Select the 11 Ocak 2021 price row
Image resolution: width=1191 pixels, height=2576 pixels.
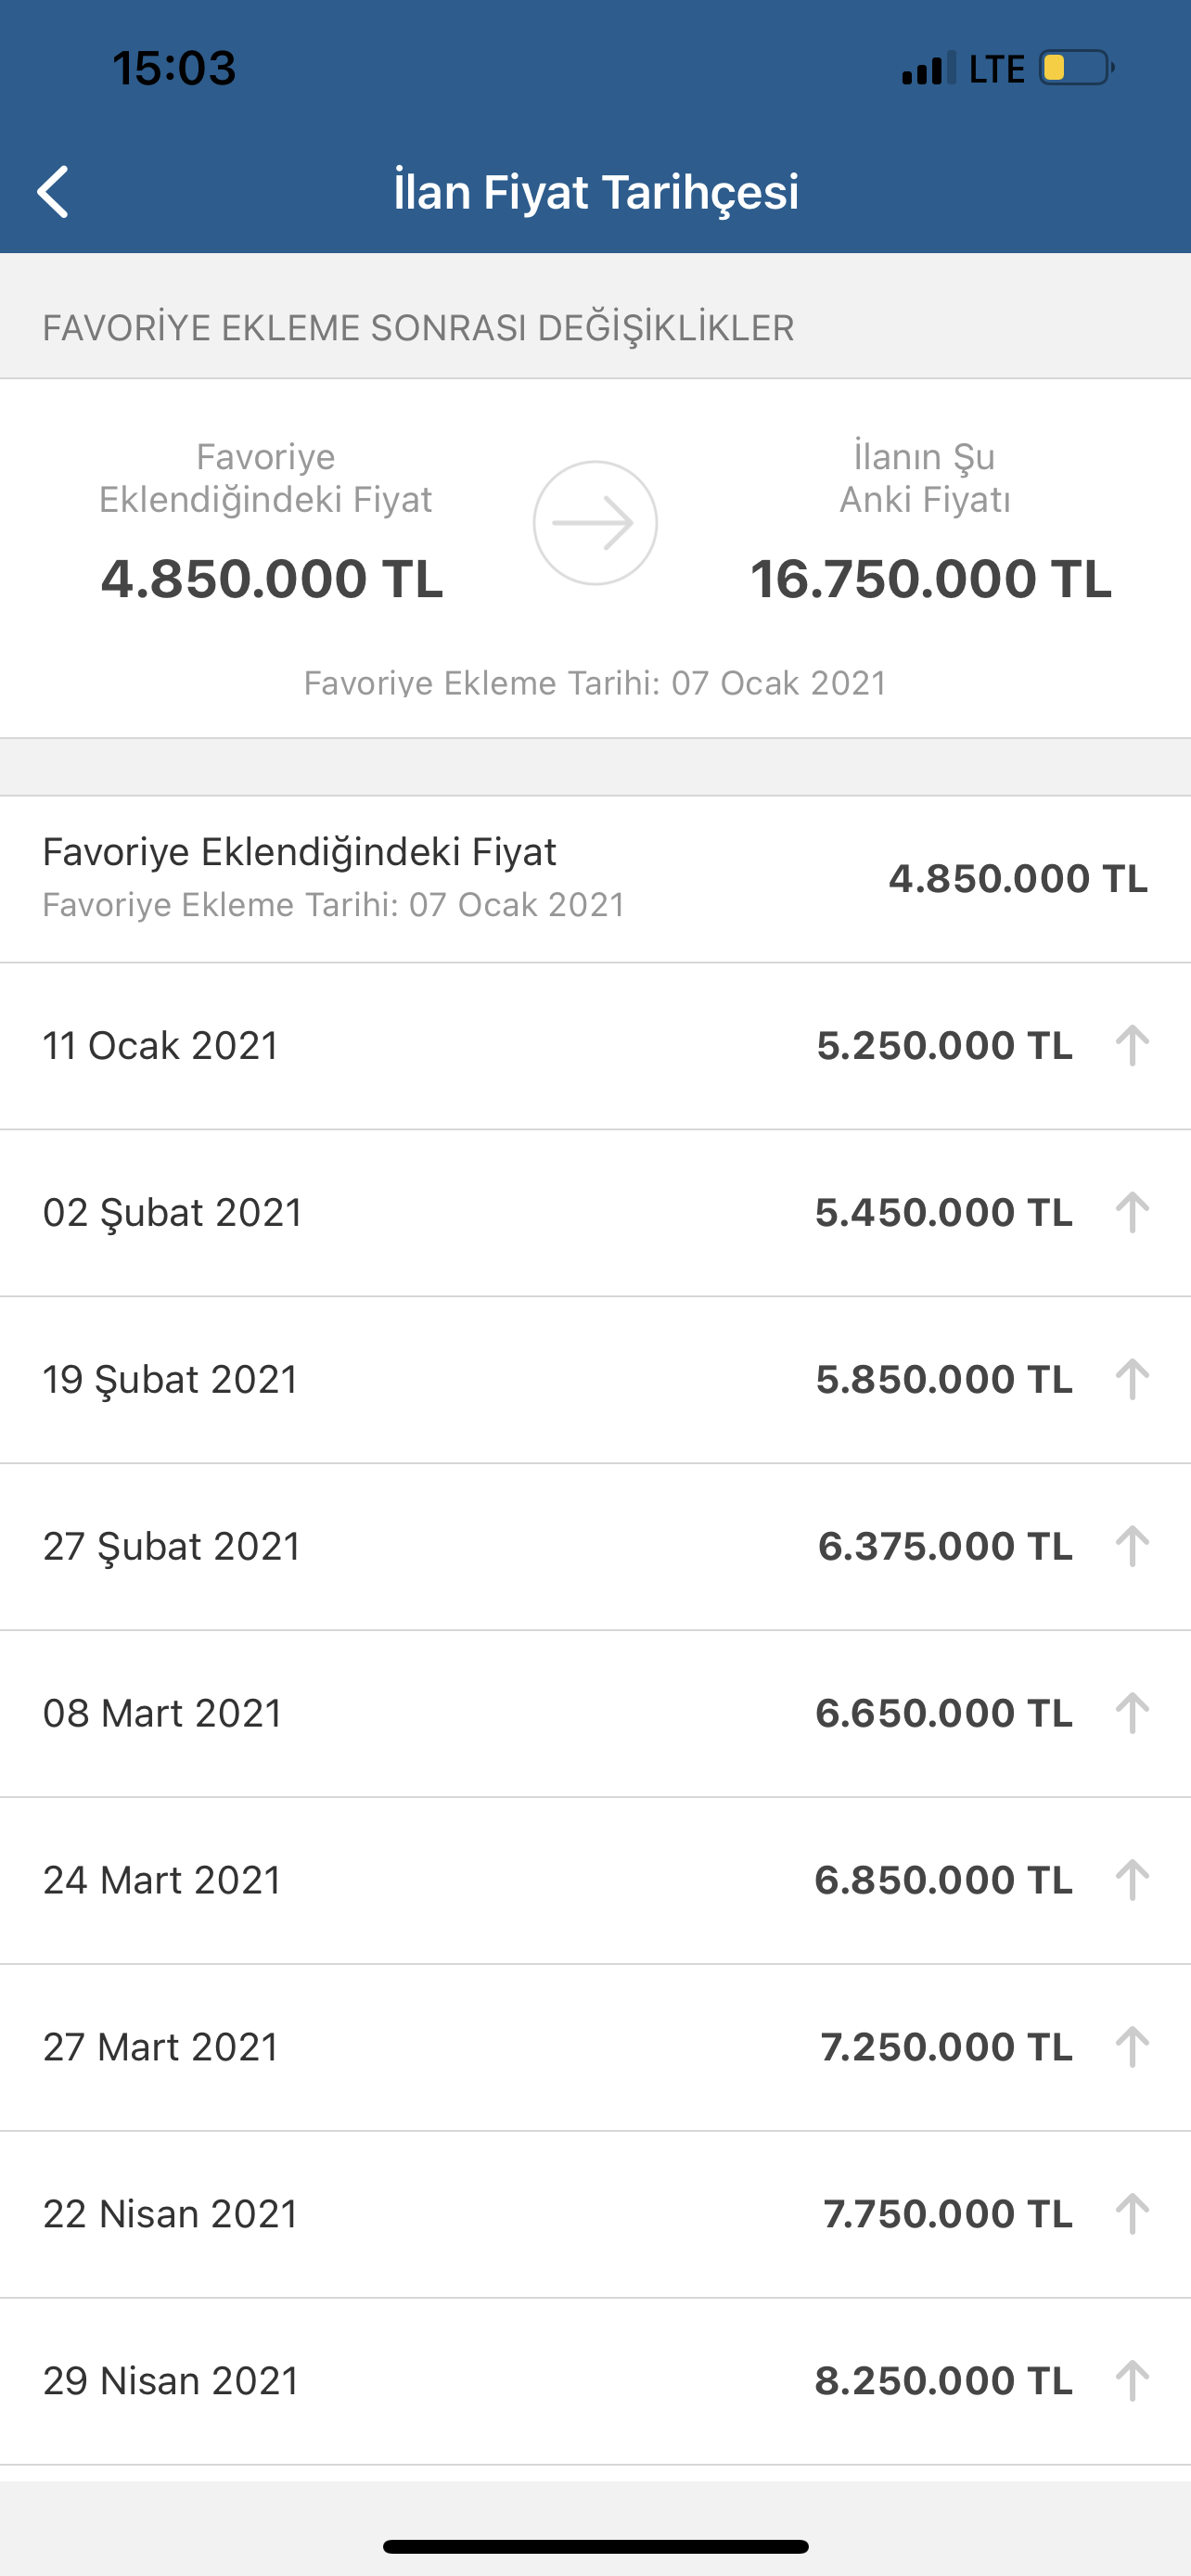pos(595,1047)
